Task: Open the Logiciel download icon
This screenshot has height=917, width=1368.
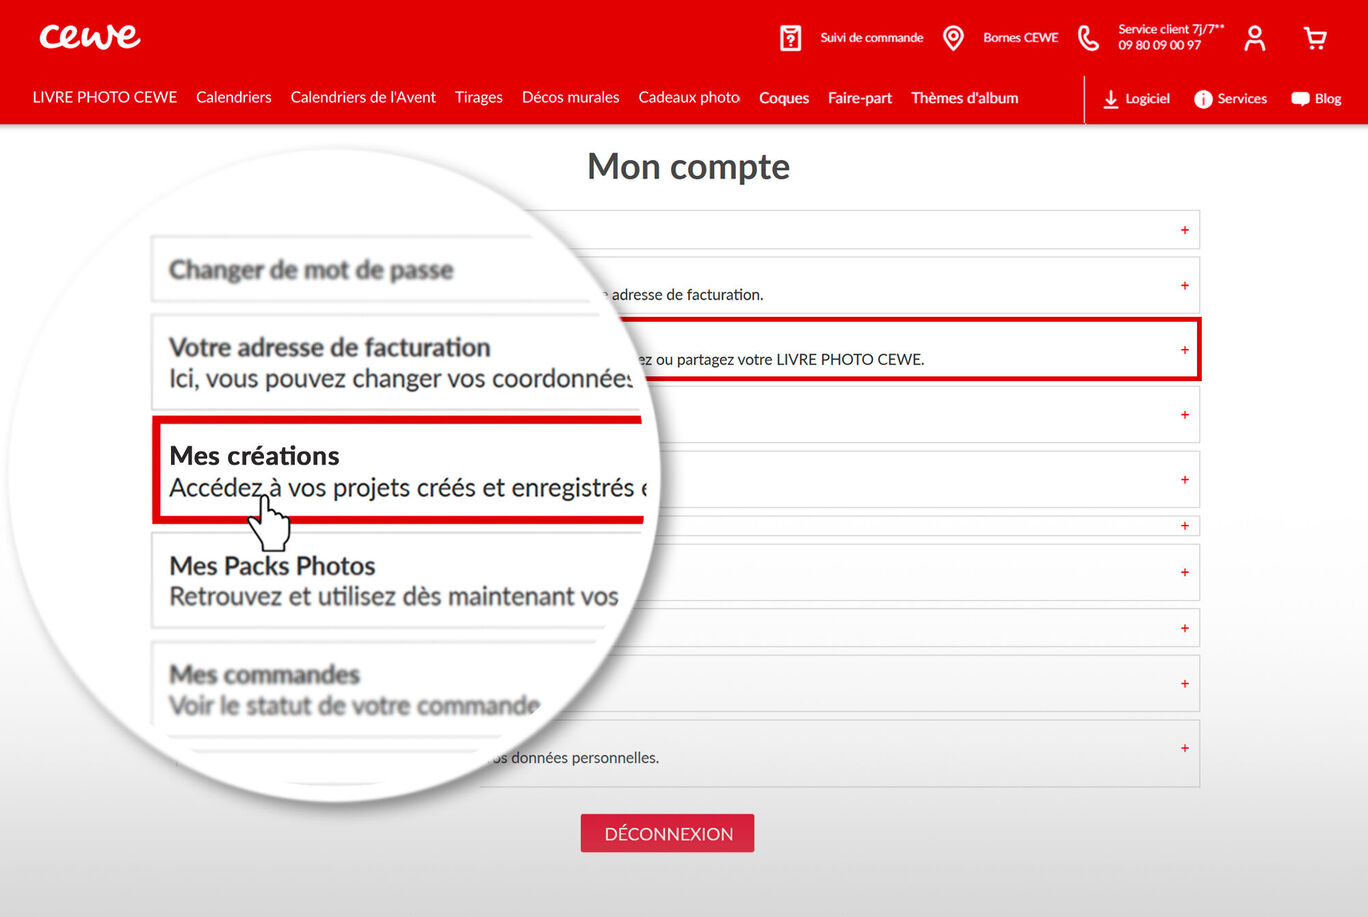Action: pyautogui.click(x=1110, y=99)
